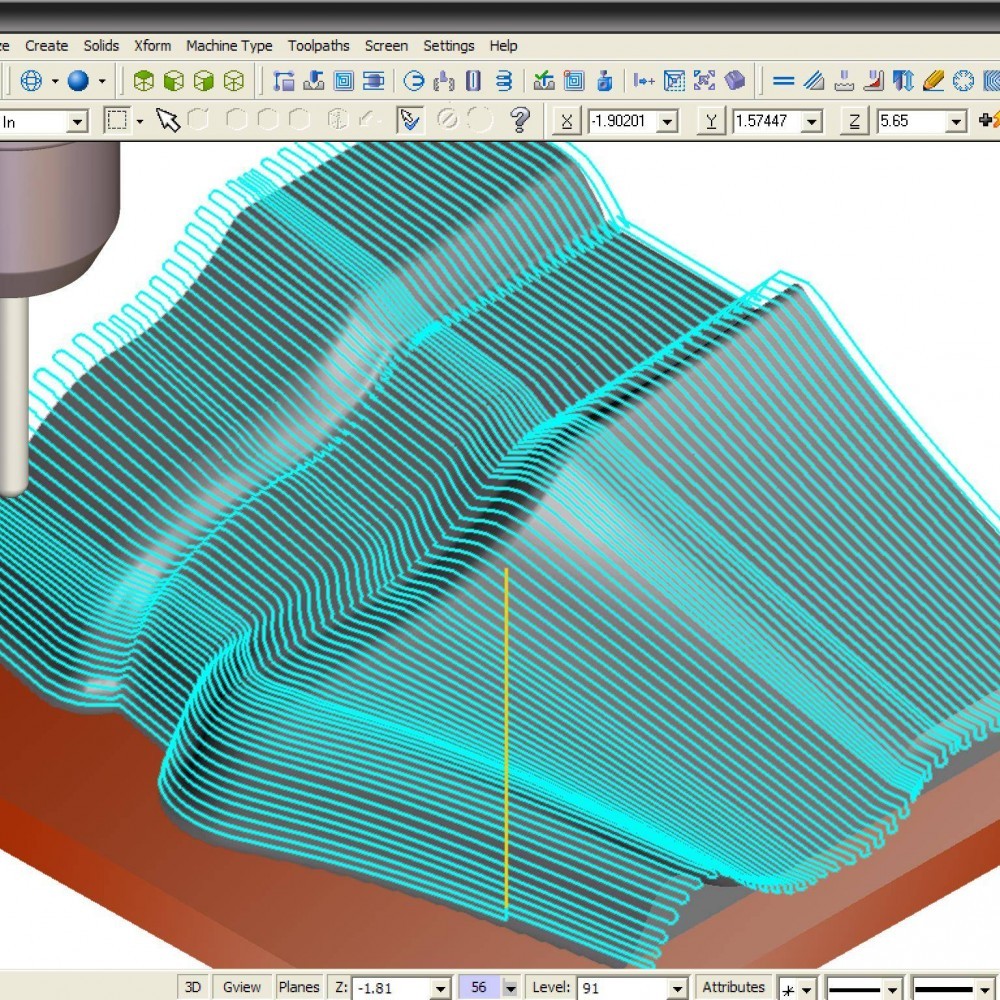Viewport: 1000px width, 1000px height.
Task: Click the red pencil corner toolpath icon
Action: [x=874, y=81]
